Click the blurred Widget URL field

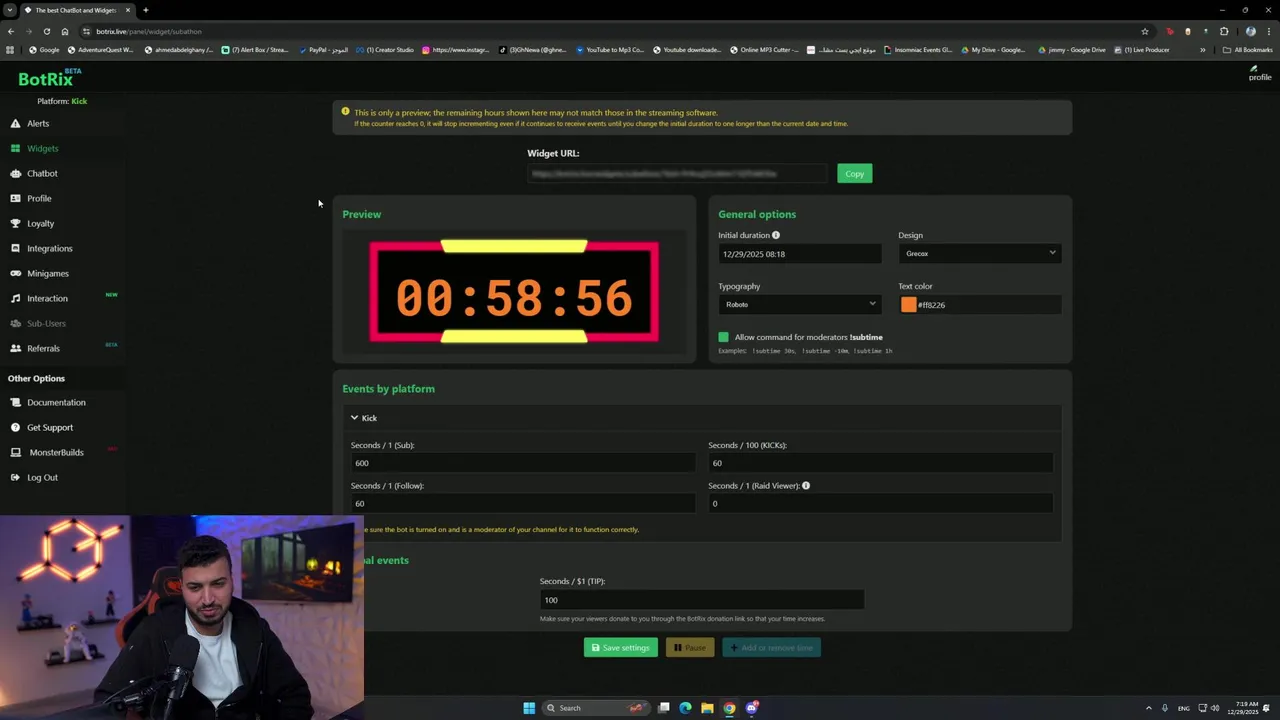click(678, 174)
